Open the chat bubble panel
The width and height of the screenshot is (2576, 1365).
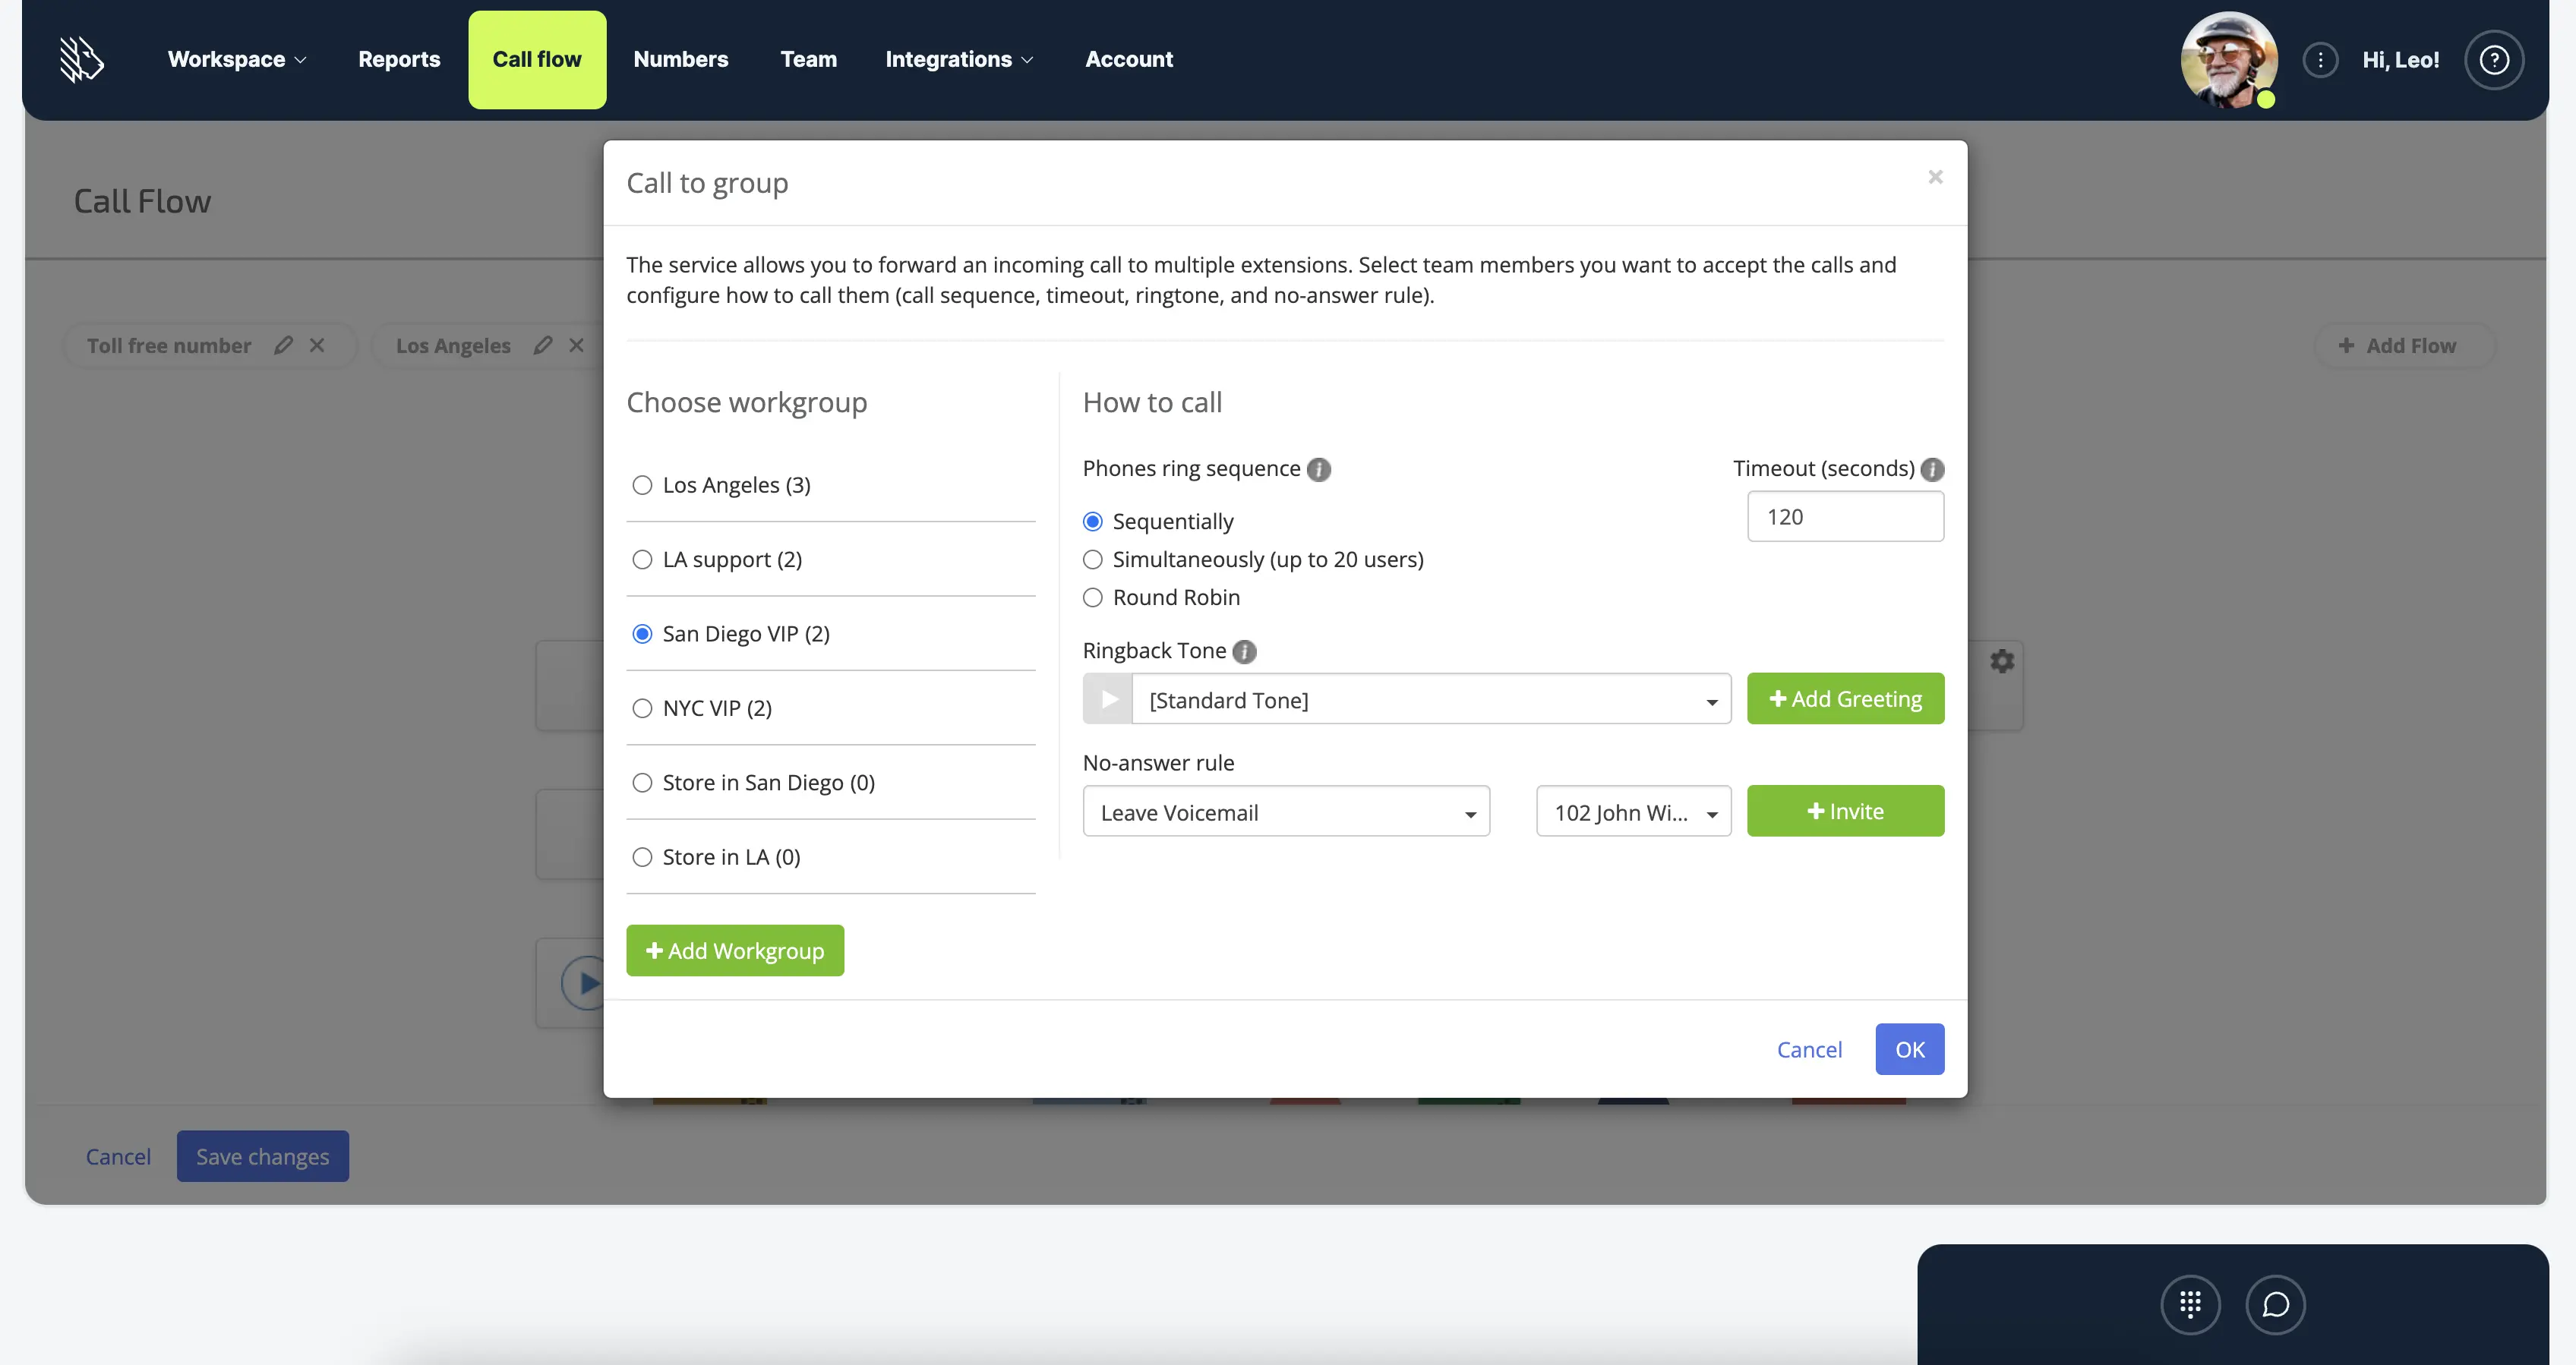2276,1304
